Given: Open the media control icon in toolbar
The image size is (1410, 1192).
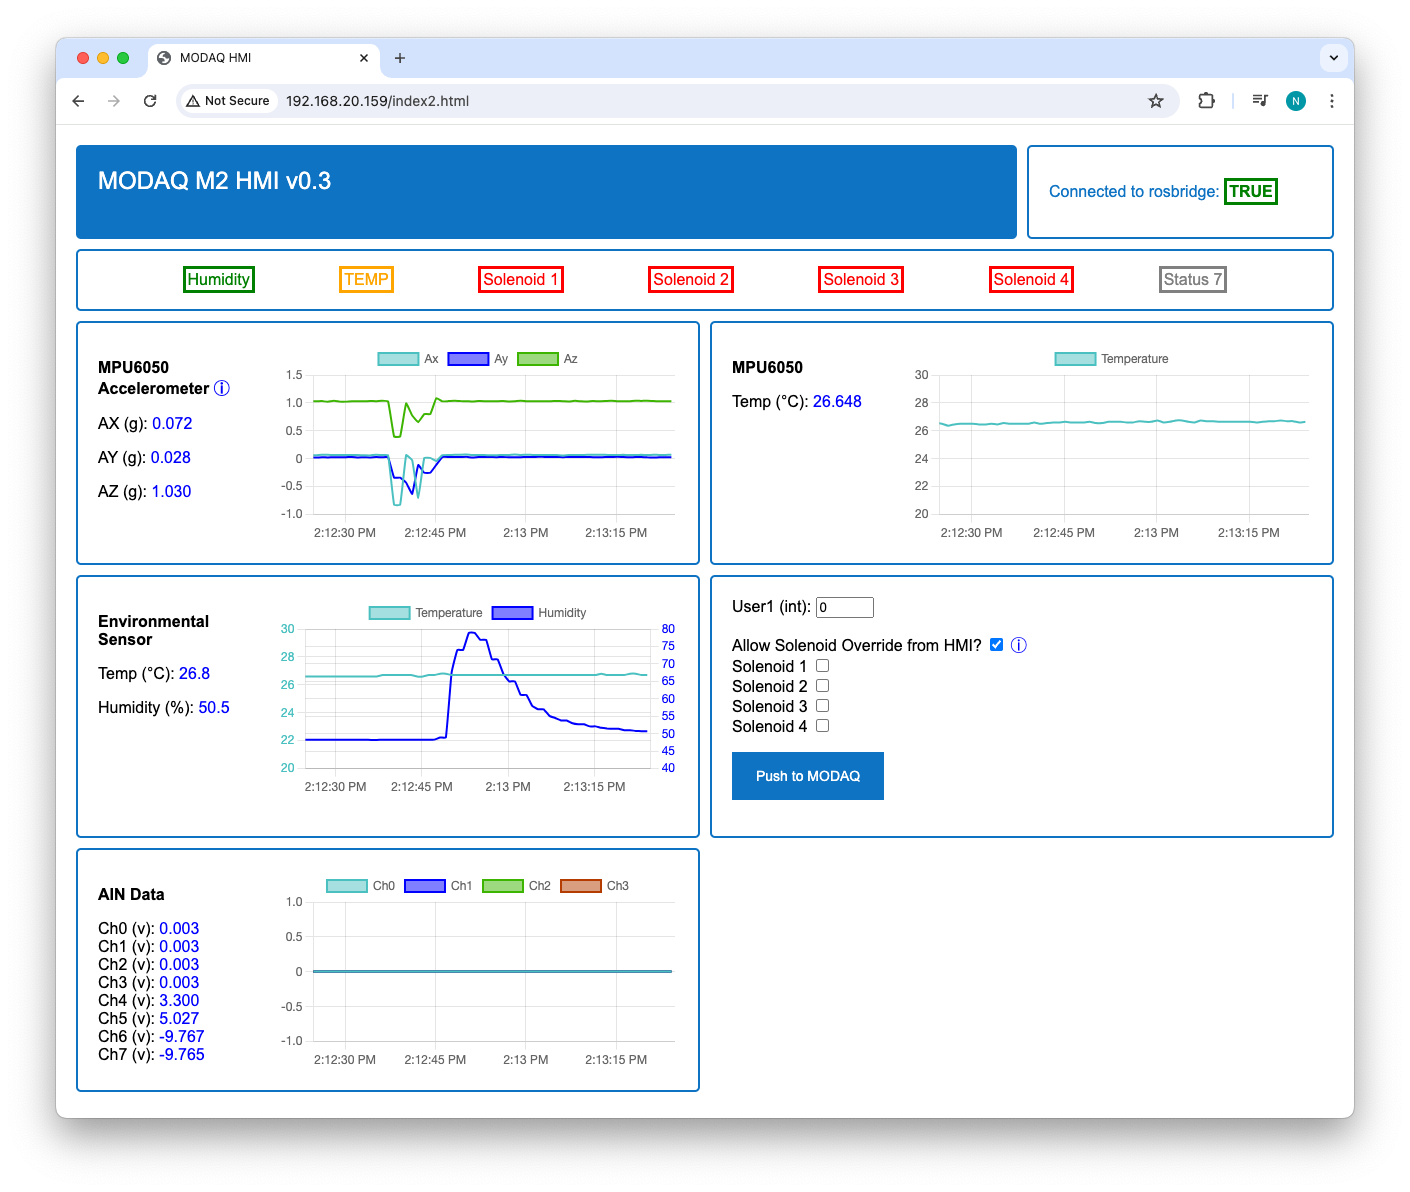Looking at the screenshot, I should pos(1260,101).
